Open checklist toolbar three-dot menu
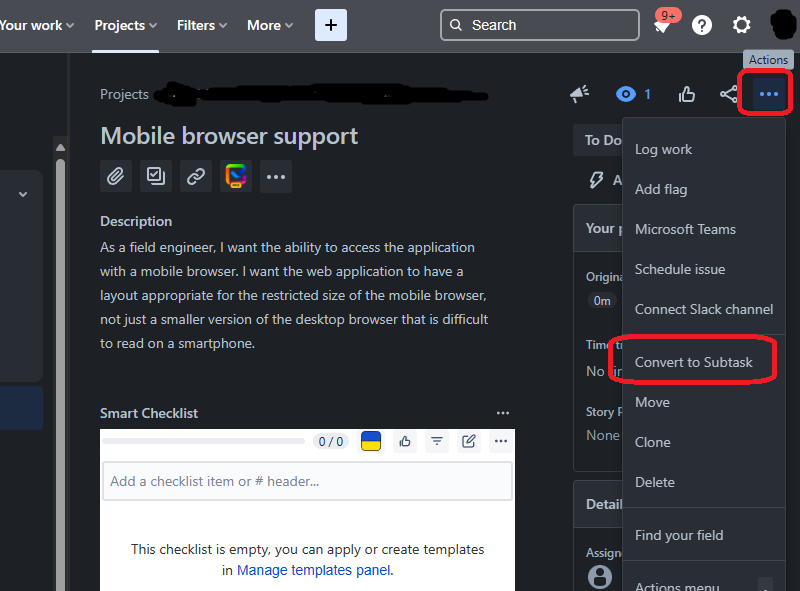 (501, 441)
